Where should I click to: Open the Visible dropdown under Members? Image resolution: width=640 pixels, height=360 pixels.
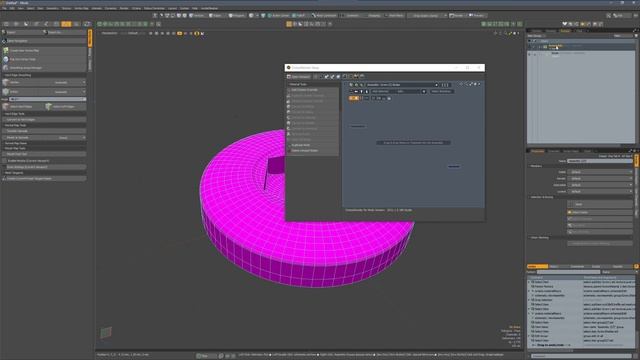600,172
